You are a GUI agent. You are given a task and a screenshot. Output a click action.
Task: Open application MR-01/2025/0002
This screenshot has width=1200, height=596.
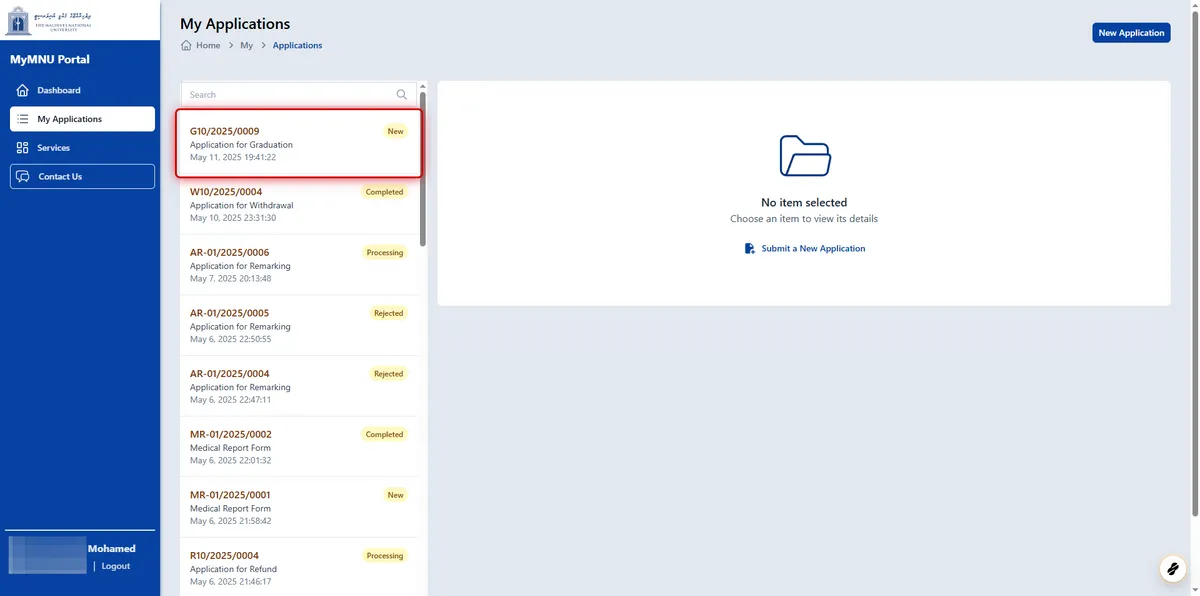click(x=299, y=447)
